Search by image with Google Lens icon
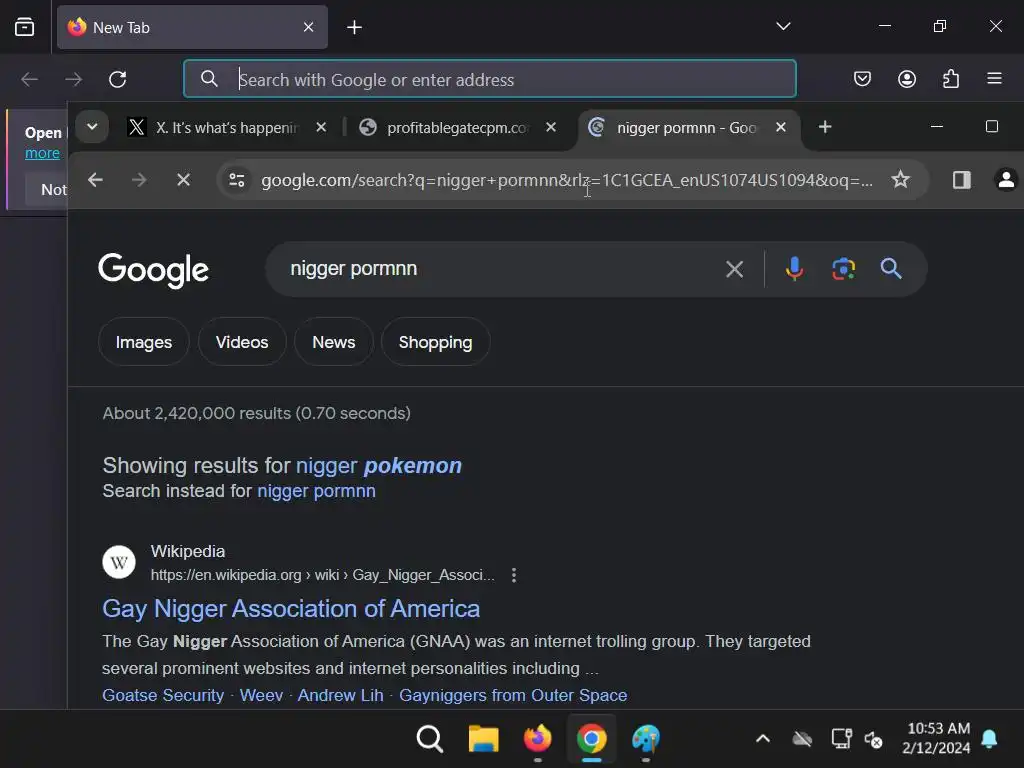The width and height of the screenshot is (1024, 768). coord(843,268)
